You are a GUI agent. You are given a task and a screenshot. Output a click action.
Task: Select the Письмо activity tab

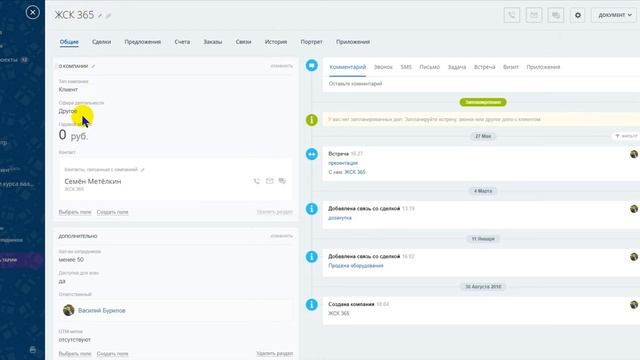coord(429,67)
